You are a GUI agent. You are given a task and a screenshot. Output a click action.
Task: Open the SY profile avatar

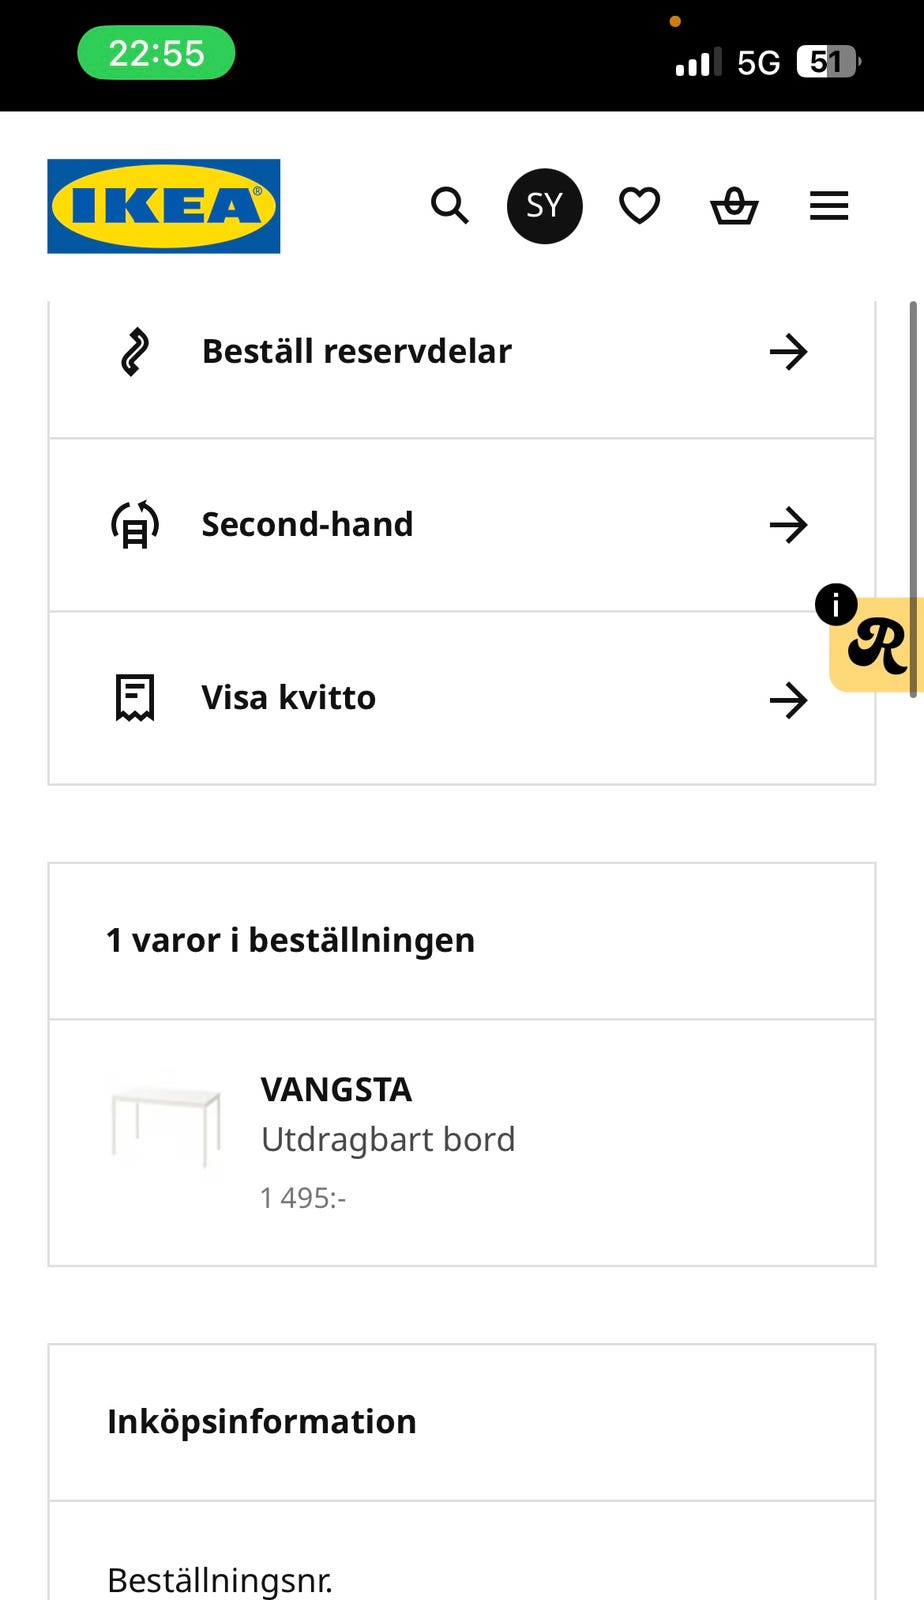tap(544, 206)
